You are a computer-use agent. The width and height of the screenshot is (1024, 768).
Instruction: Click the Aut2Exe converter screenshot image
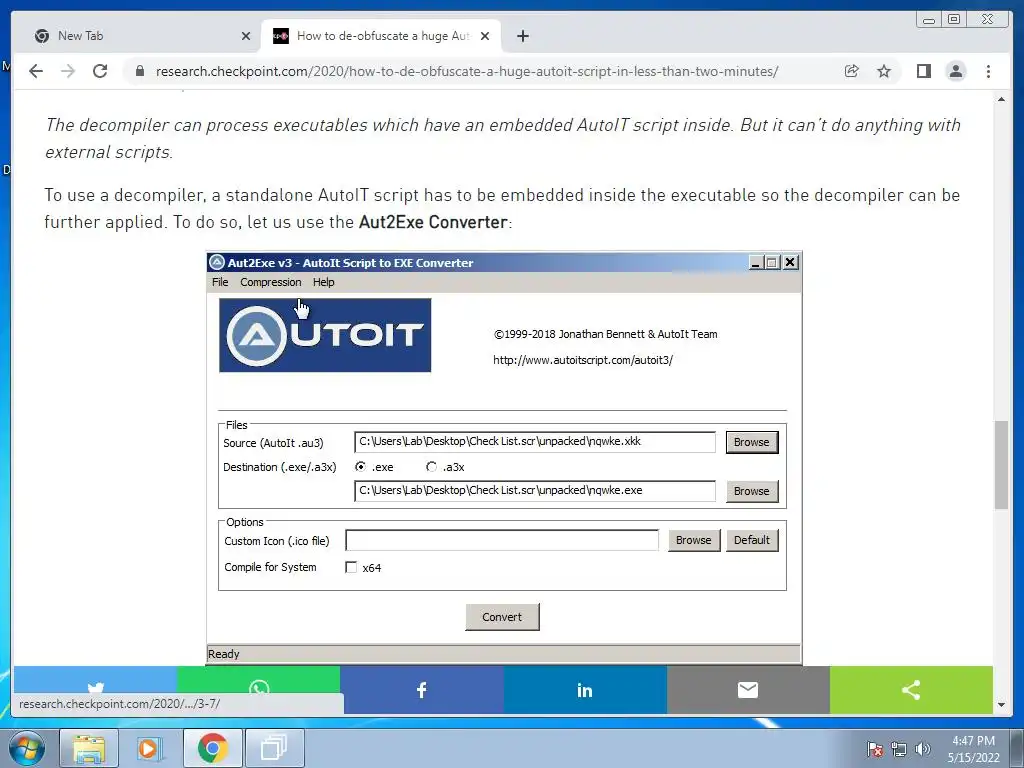(x=504, y=458)
